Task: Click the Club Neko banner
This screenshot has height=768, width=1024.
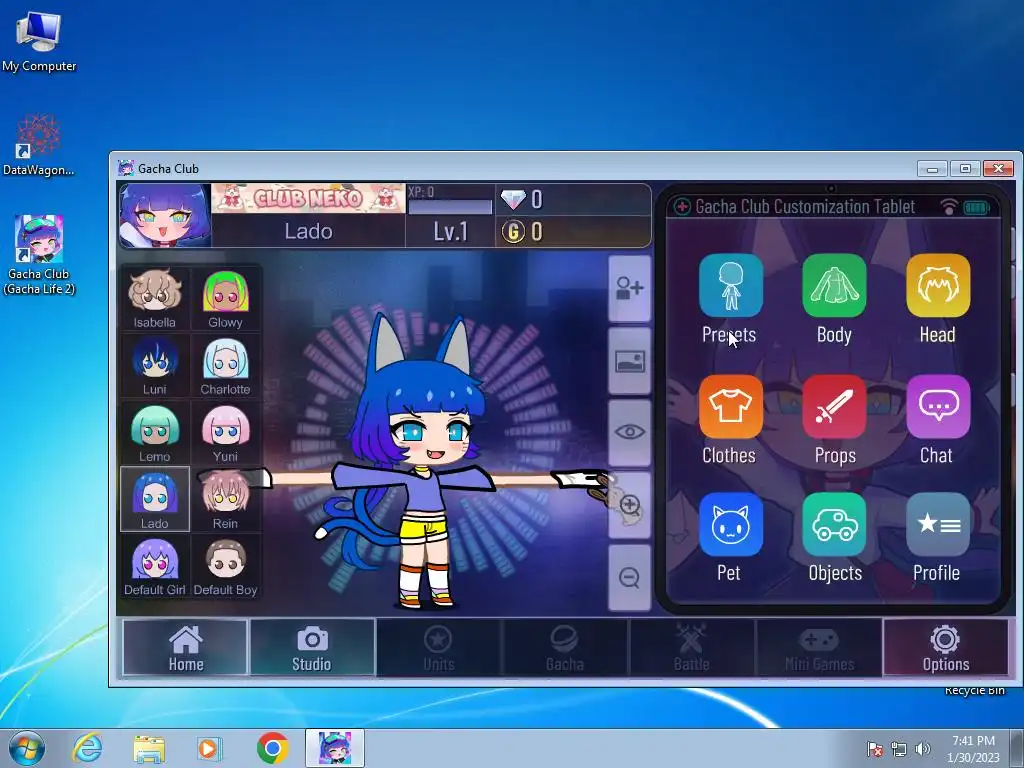Action: (308, 199)
